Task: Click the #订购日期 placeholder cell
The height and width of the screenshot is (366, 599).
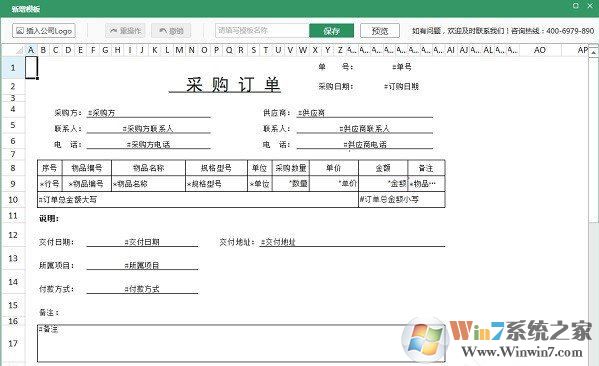Action: pos(401,87)
